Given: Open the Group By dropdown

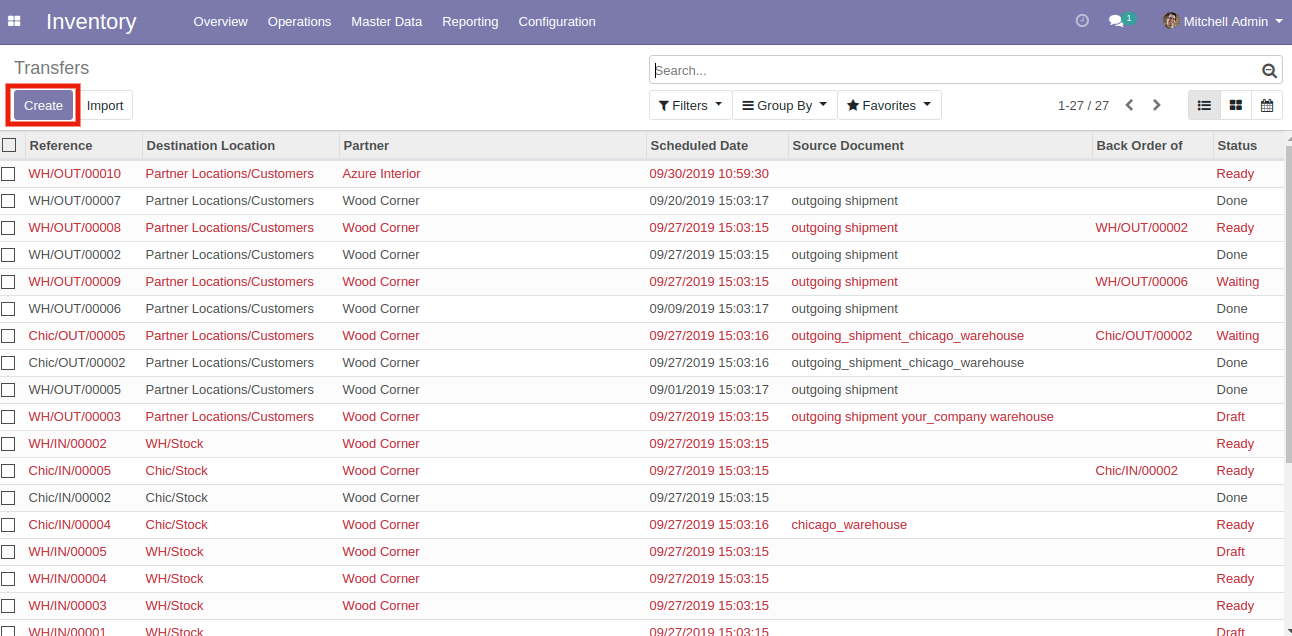Looking at the screenshot, I should 785,105.
